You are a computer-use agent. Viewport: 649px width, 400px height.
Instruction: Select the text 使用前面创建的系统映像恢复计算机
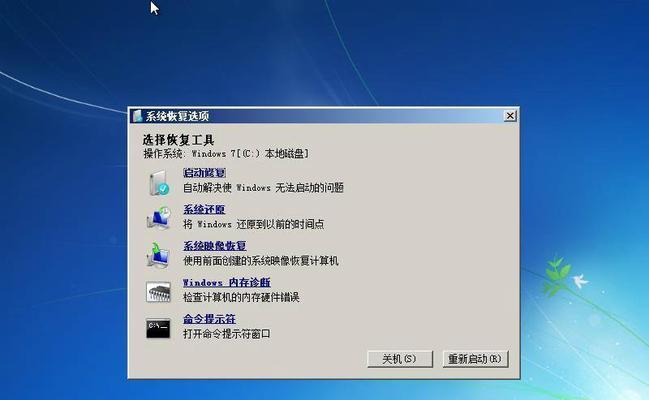261,261
